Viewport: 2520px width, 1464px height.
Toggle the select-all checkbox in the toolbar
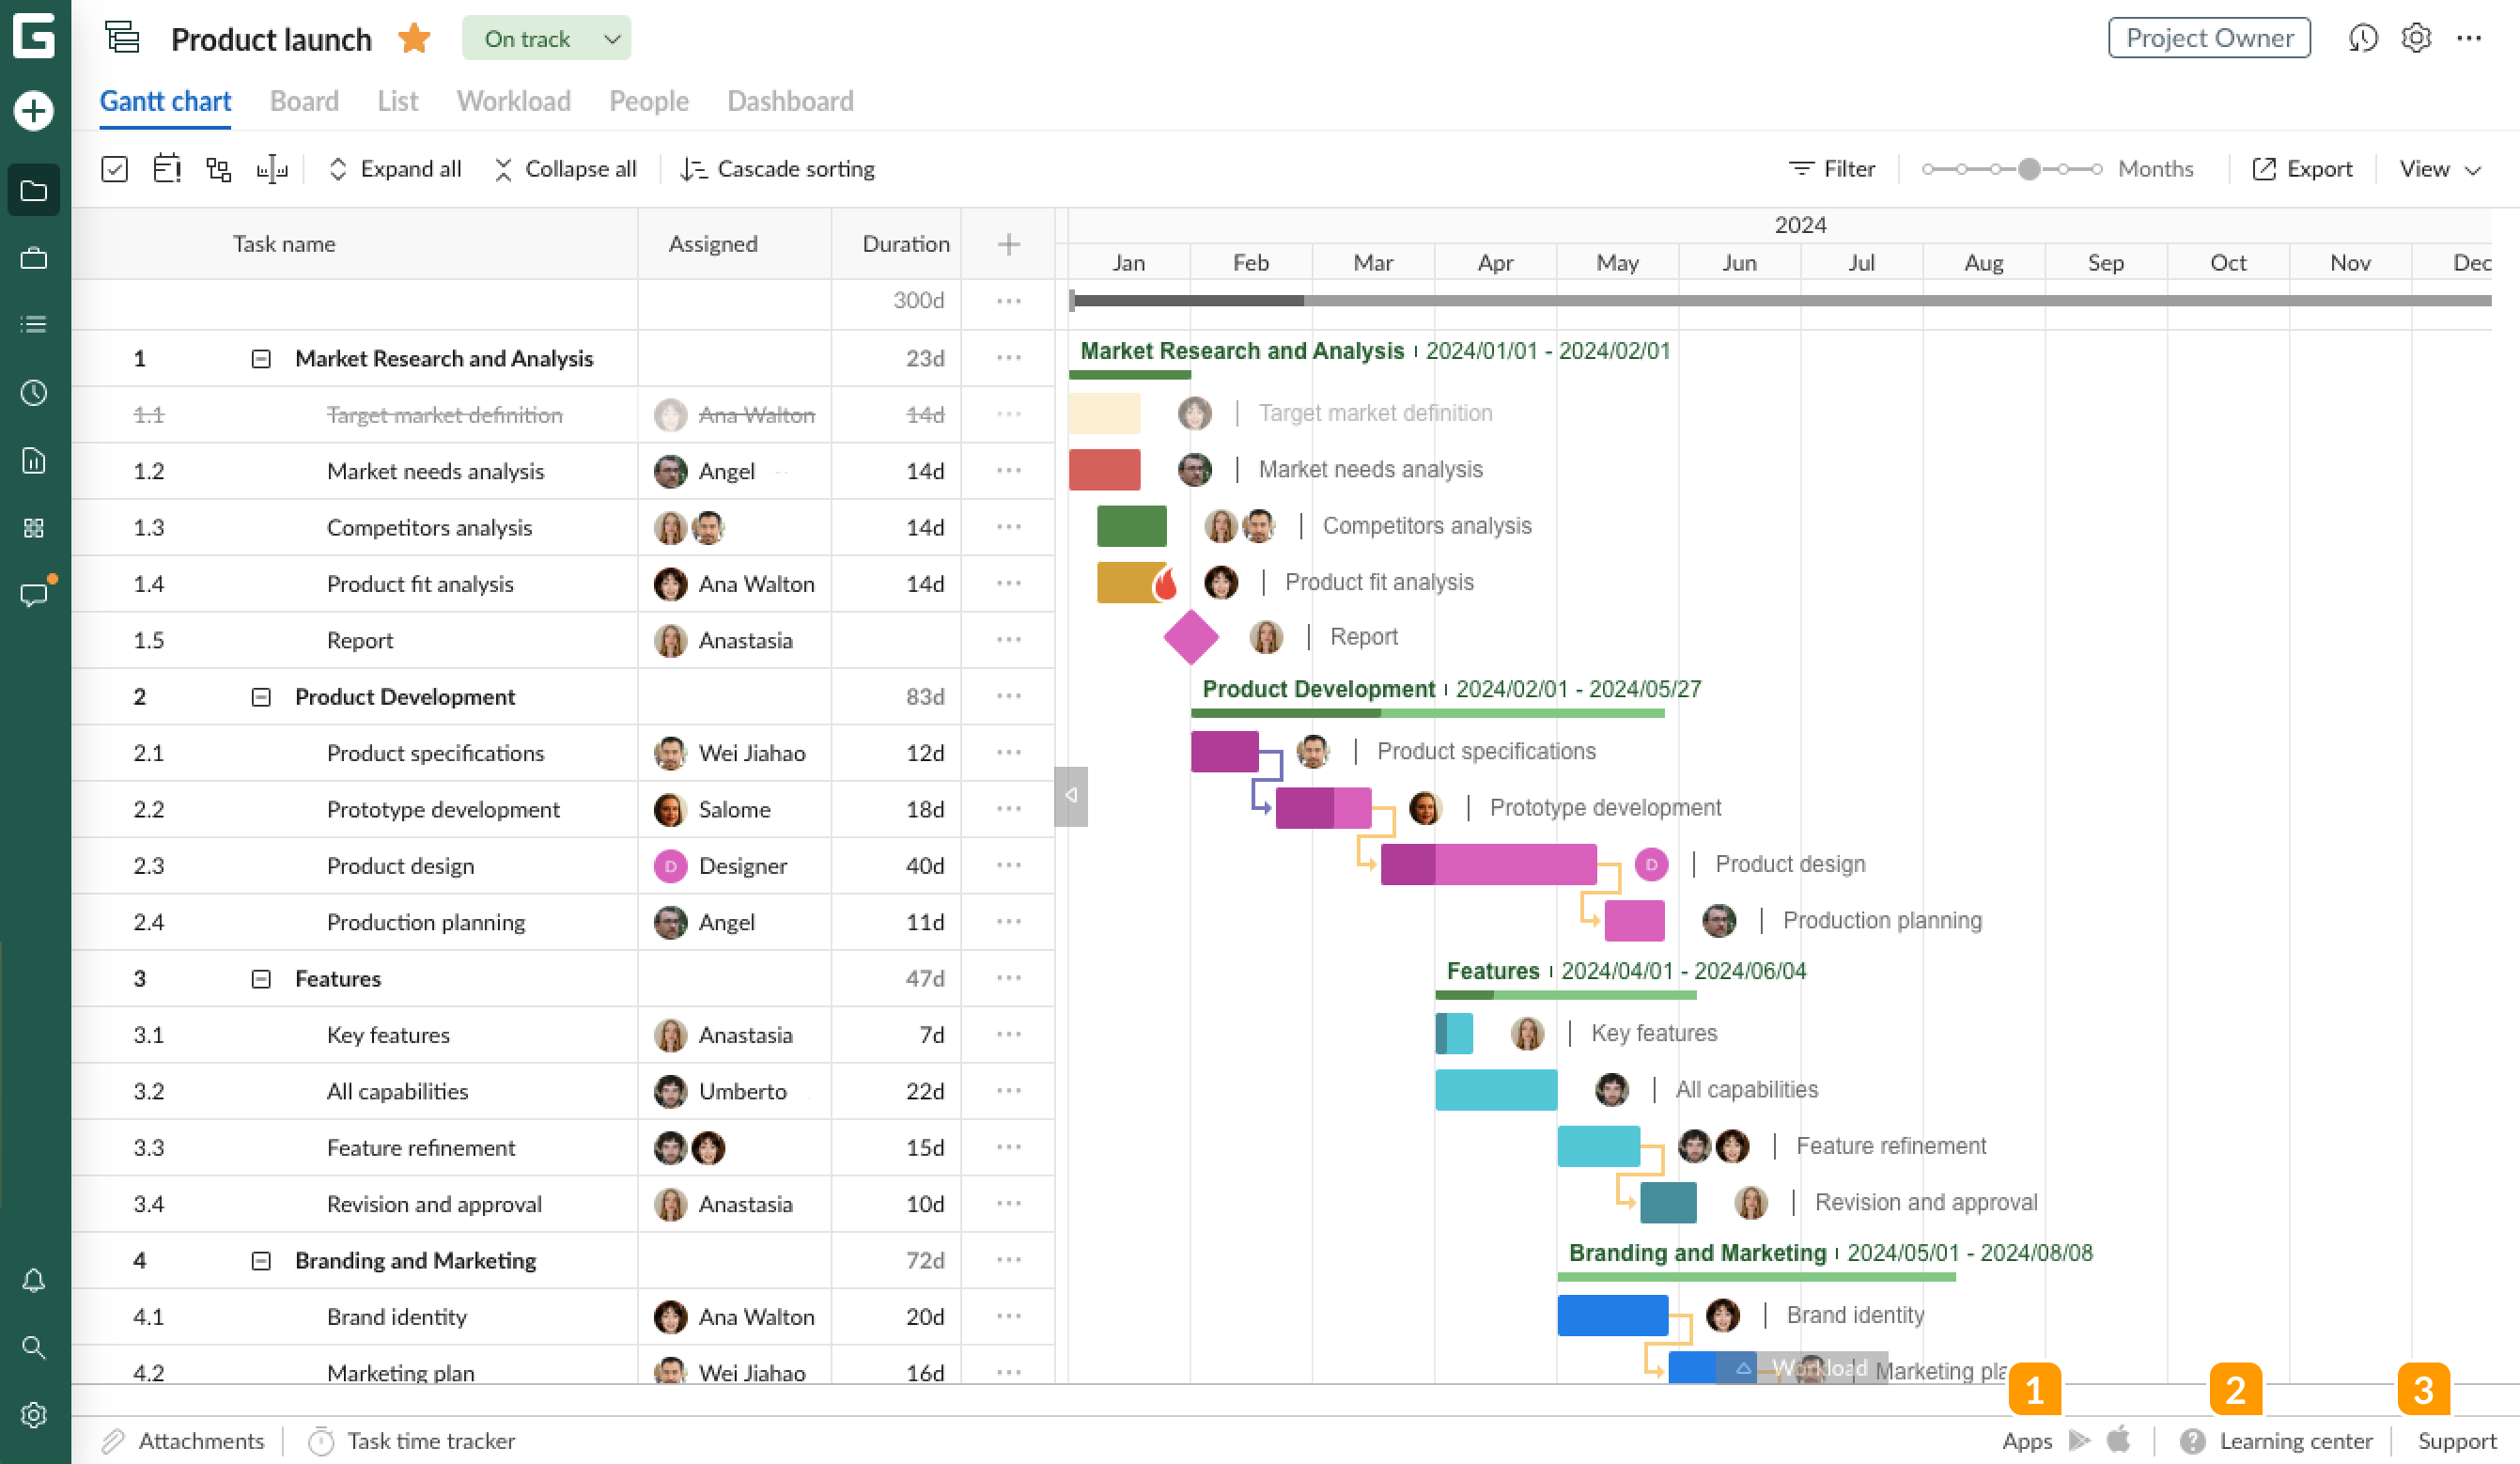[115, 169]
